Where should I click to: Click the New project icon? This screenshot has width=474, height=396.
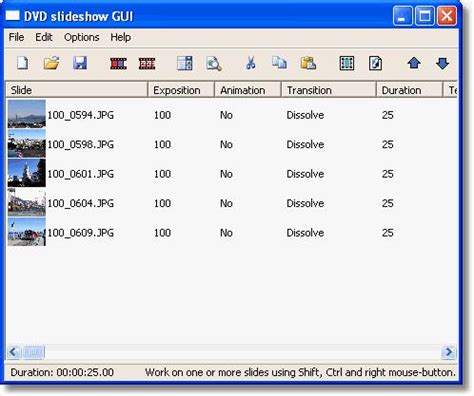[x=23, y=63]
